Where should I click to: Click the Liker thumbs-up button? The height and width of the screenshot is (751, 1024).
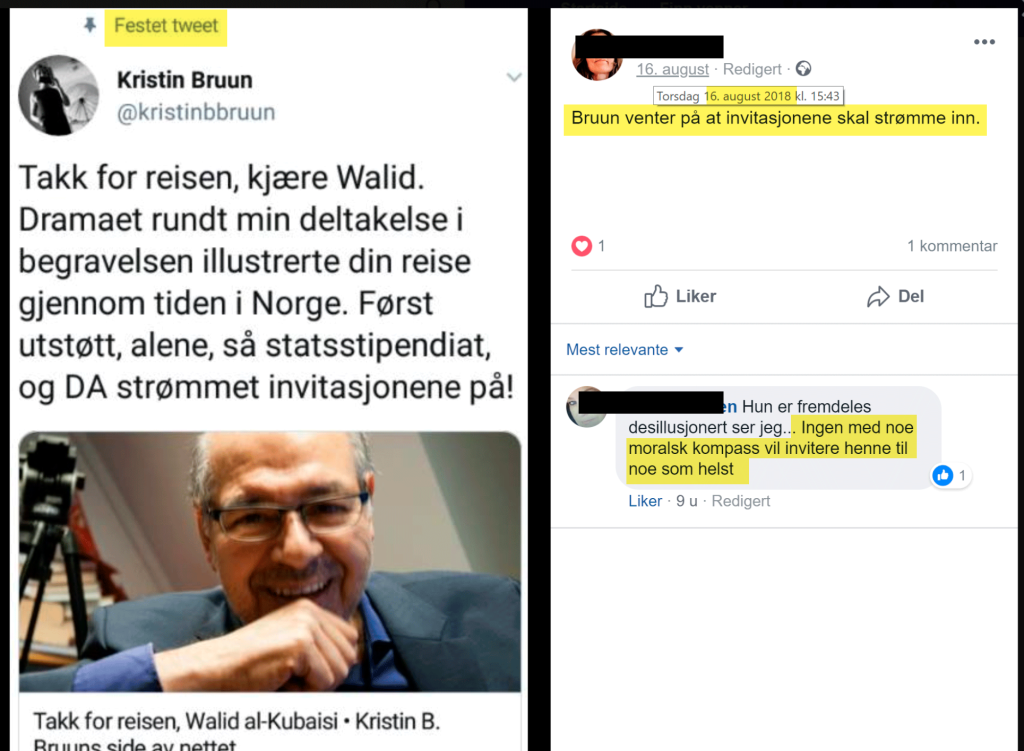coord(680,296)
